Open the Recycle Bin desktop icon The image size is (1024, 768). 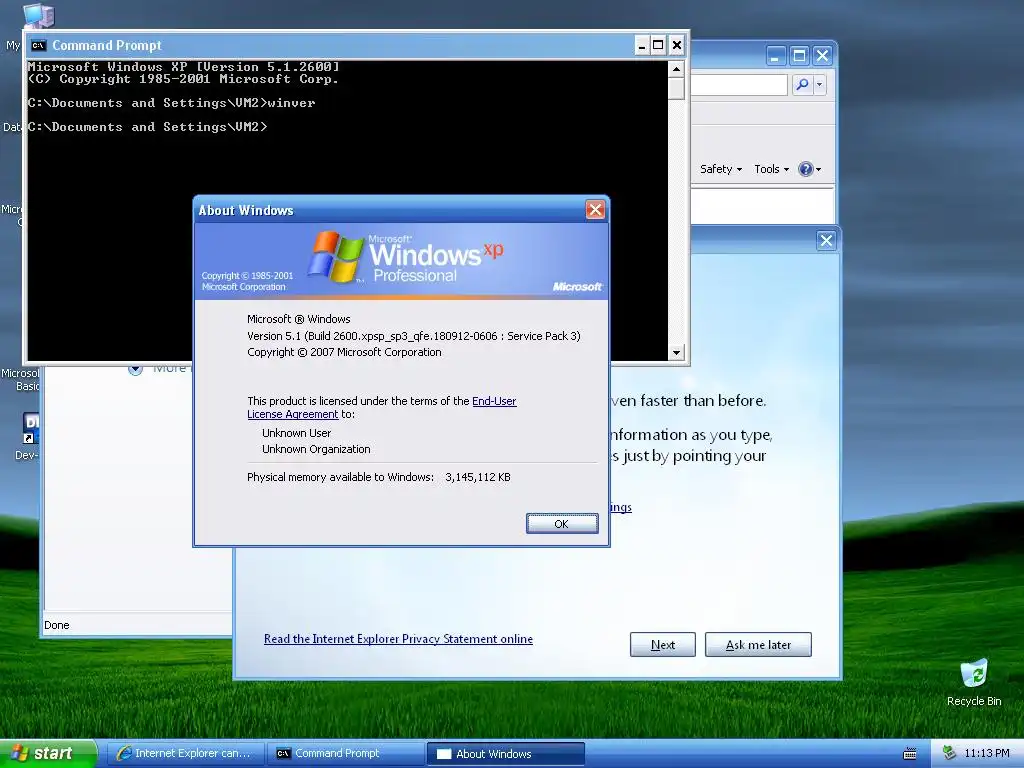pos(974,683)
